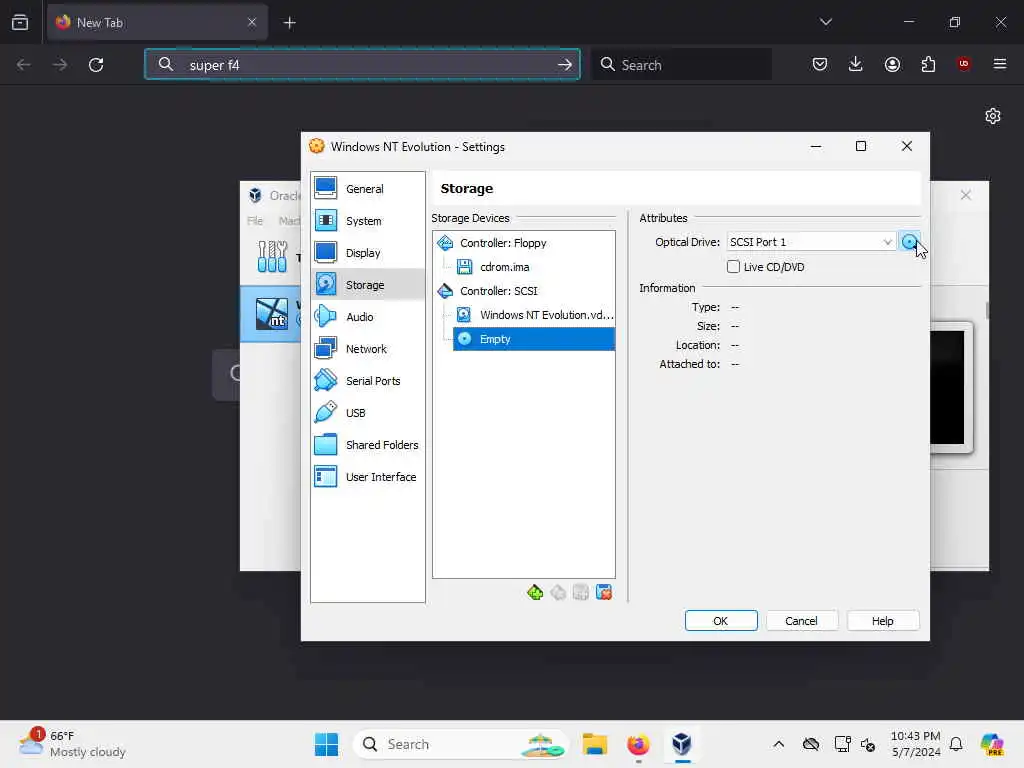1024x768 pixels.
Task: Enable the Live CD/DVD checkbox
Action: [733, 266]
